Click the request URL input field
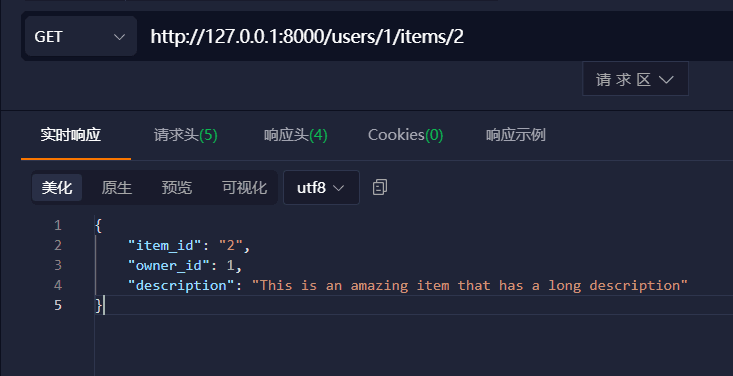Screen dimensions: 733x376 435,36
